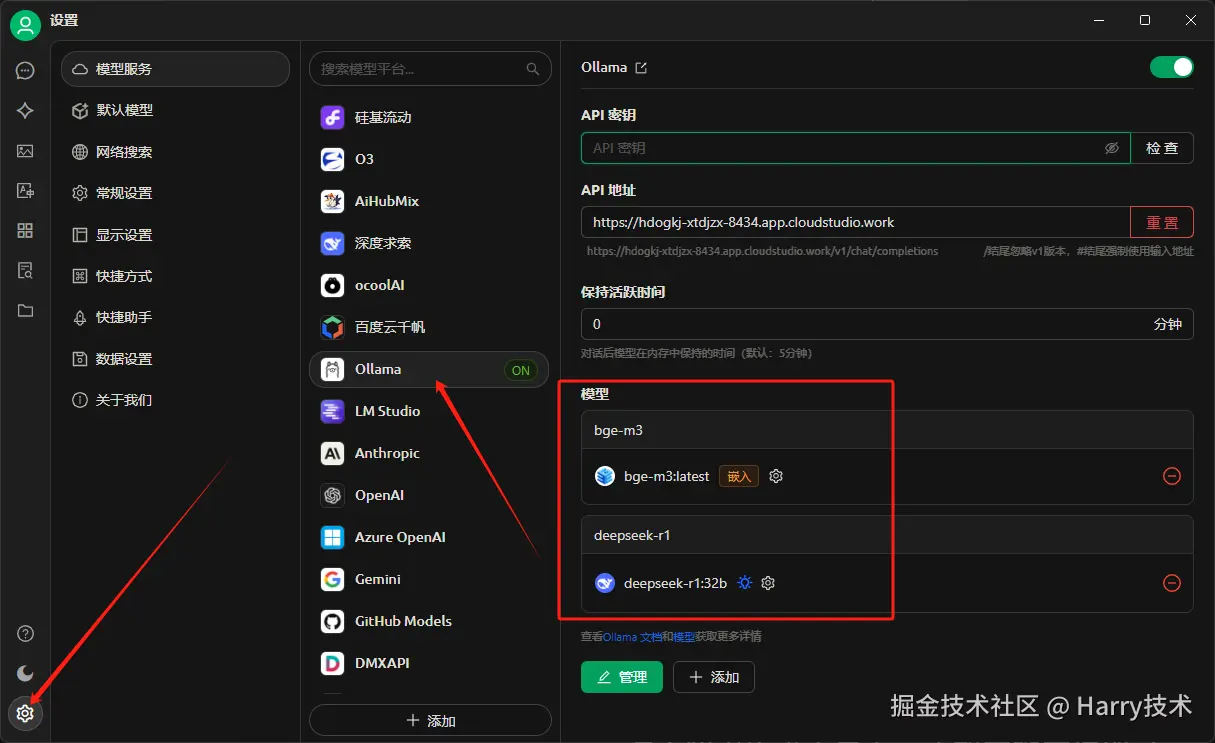Select O3 provider
This screenshot has width=1215, height=743.
[x=430, y=159]
